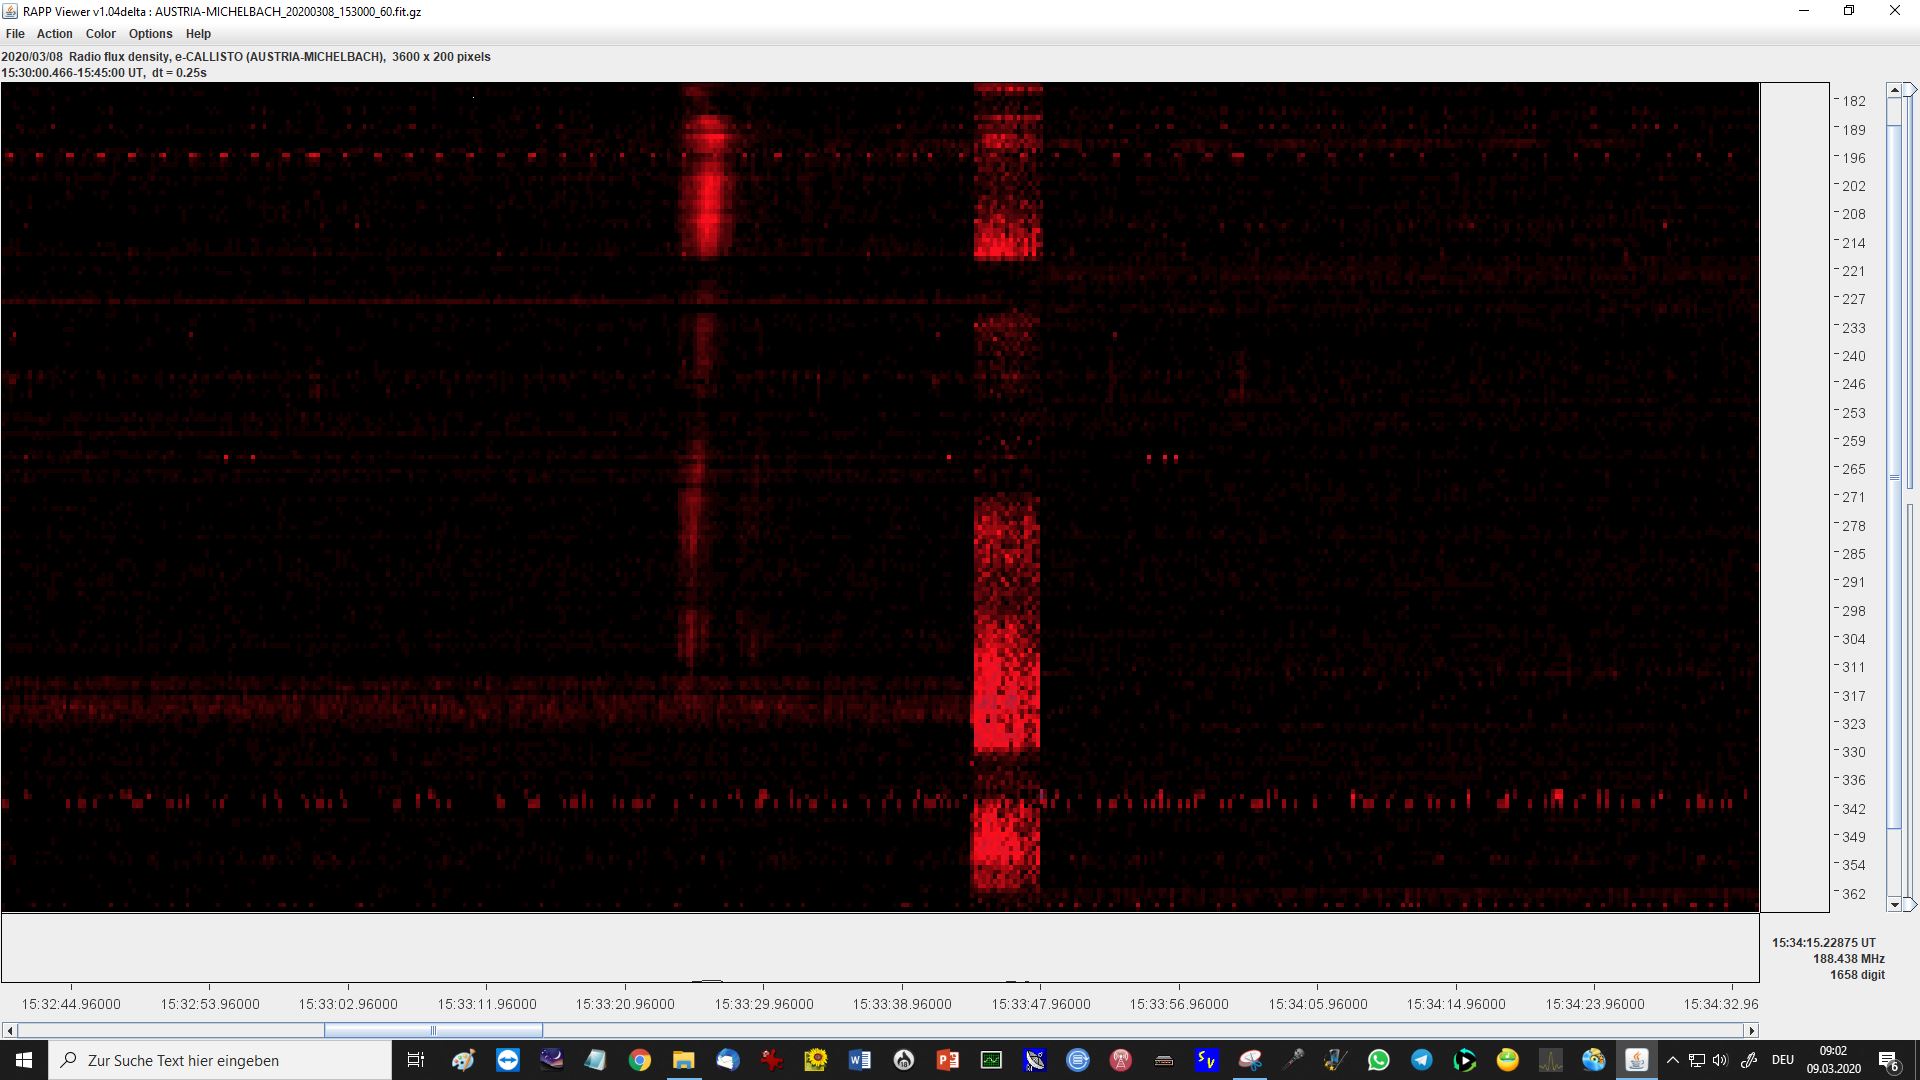Click the 15:32:44.96000 time axis label

tap(71, 1004)
